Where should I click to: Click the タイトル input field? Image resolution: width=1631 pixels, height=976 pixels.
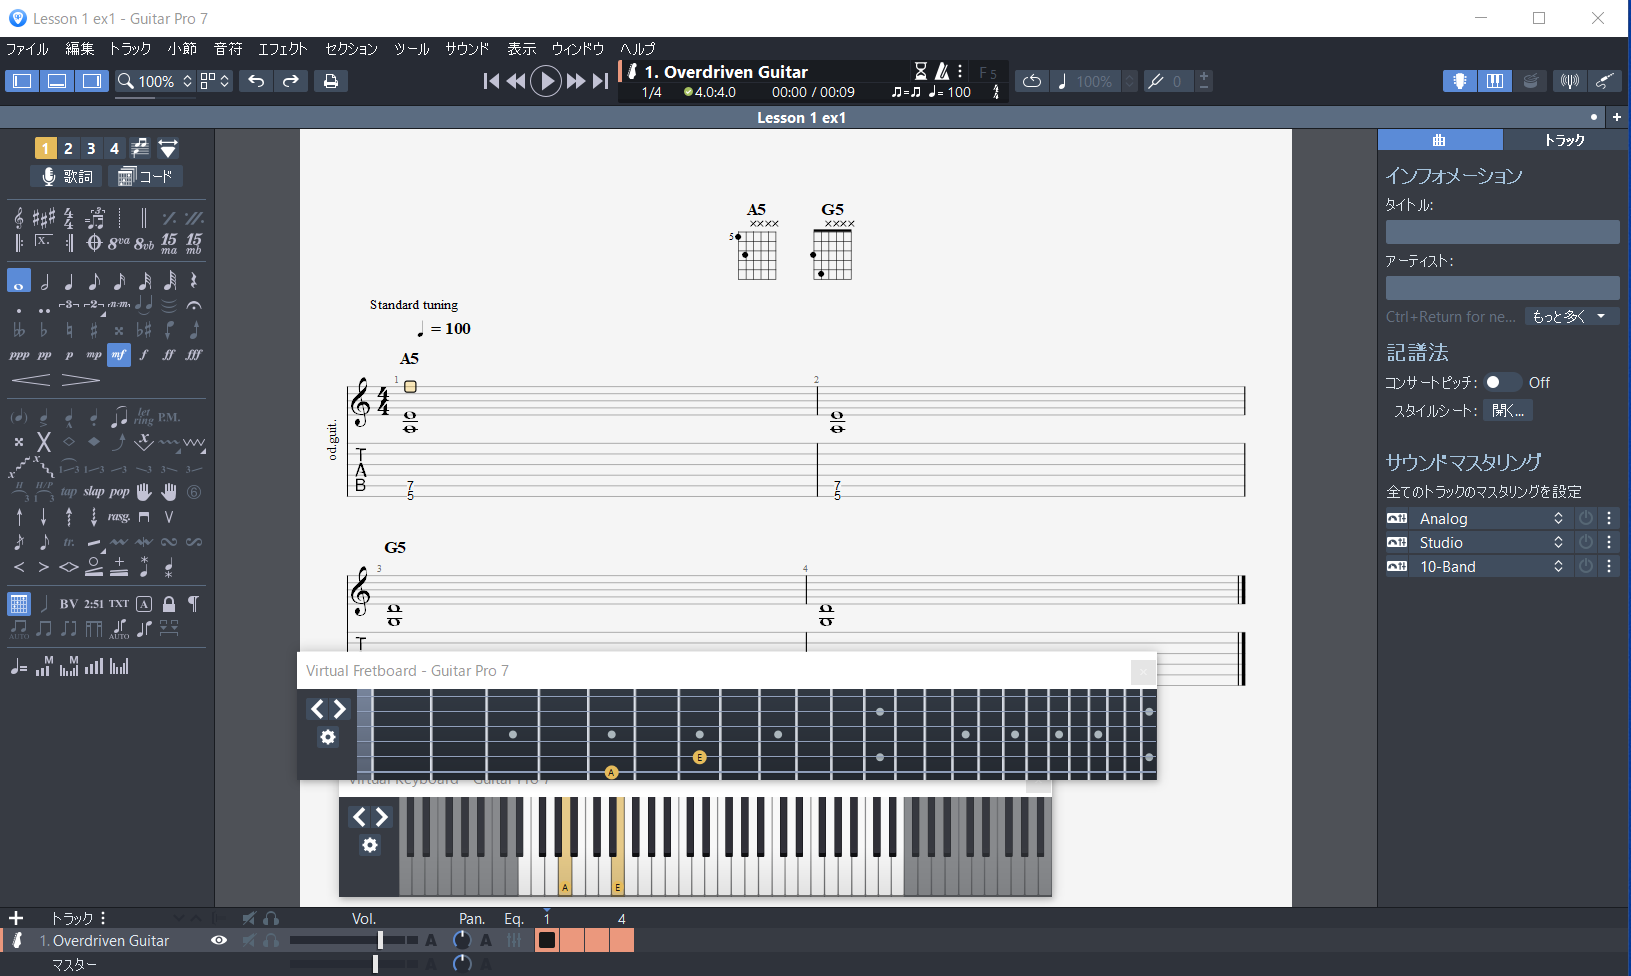point(1502,232)
